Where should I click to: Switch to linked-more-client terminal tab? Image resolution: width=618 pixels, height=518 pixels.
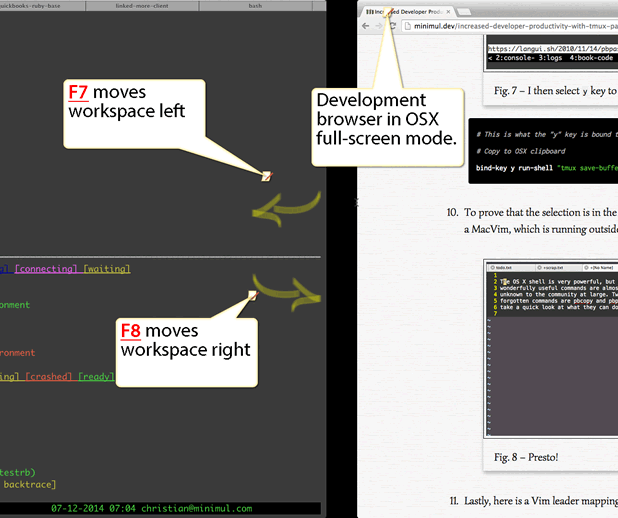click(x=142, y=6)
